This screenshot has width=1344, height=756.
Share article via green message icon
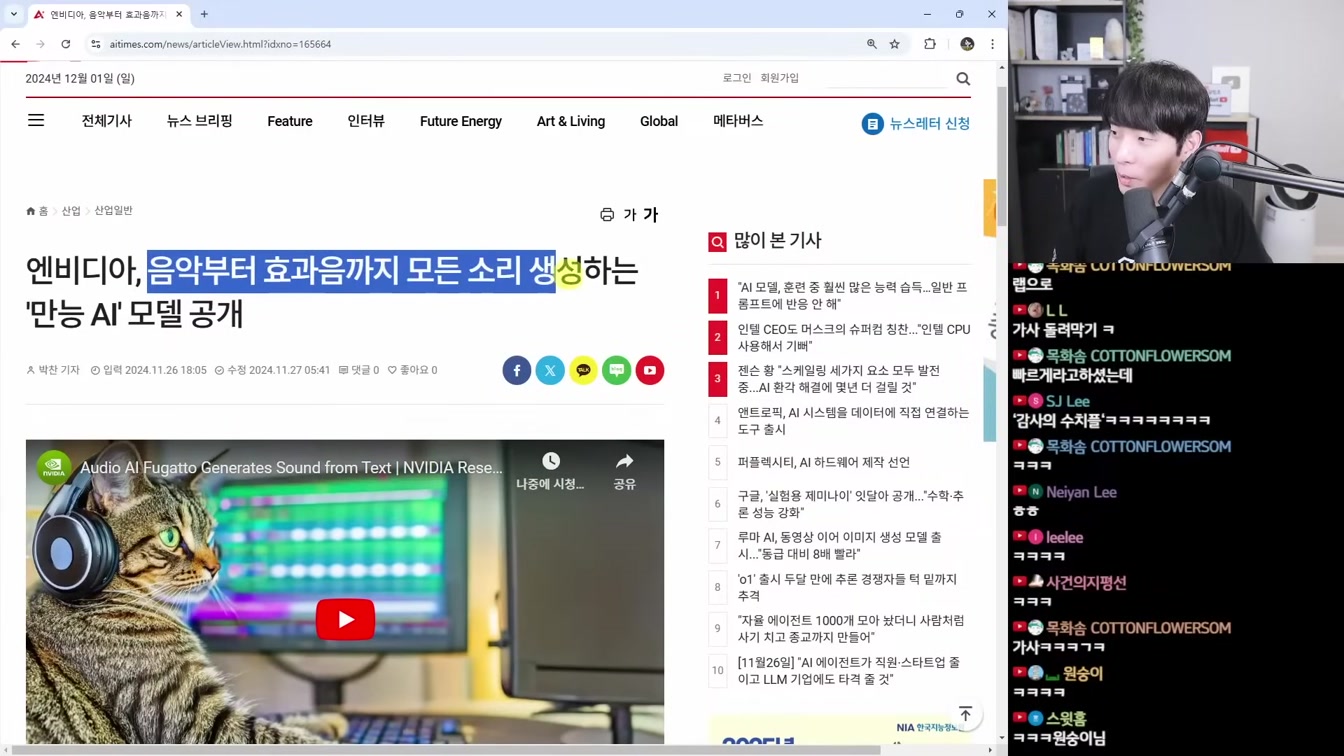(617, 370)
